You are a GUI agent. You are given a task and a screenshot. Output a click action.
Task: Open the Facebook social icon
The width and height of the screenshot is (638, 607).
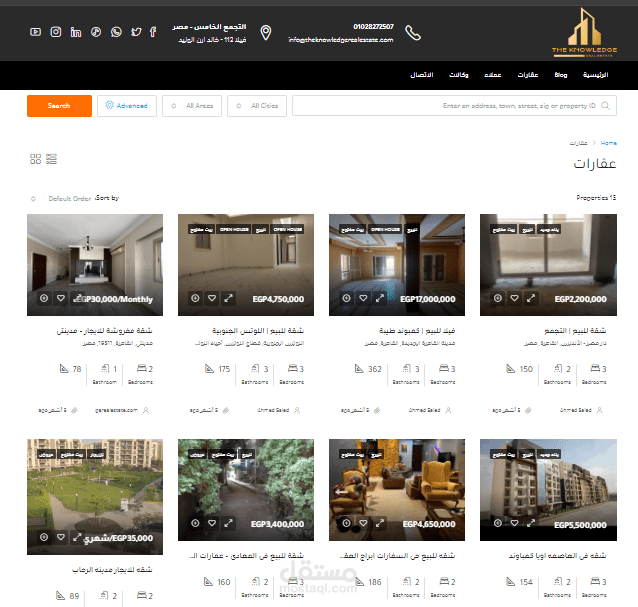(153, 32)
